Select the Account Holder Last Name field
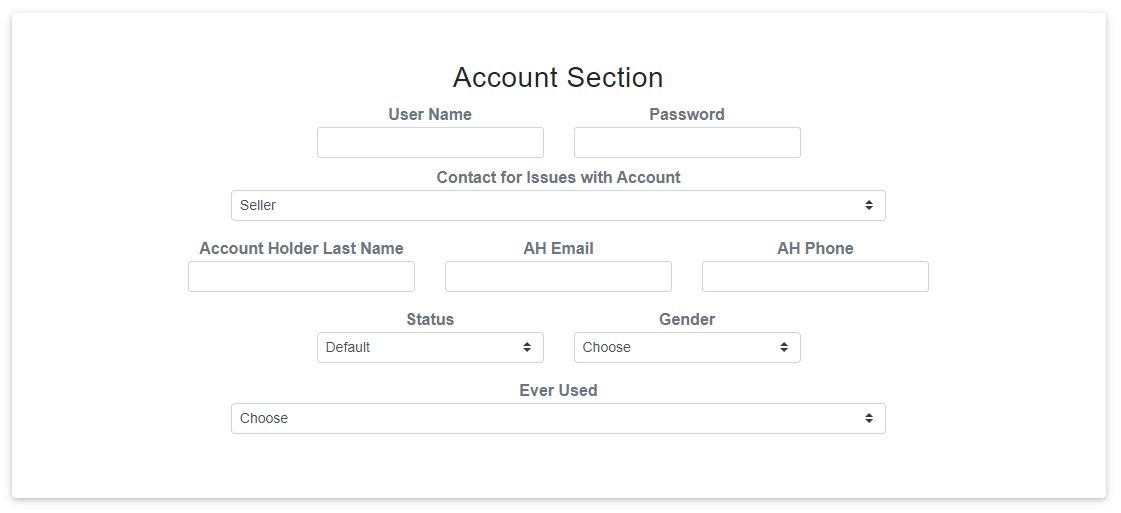 pyautogui.click(x=301, y=276)
